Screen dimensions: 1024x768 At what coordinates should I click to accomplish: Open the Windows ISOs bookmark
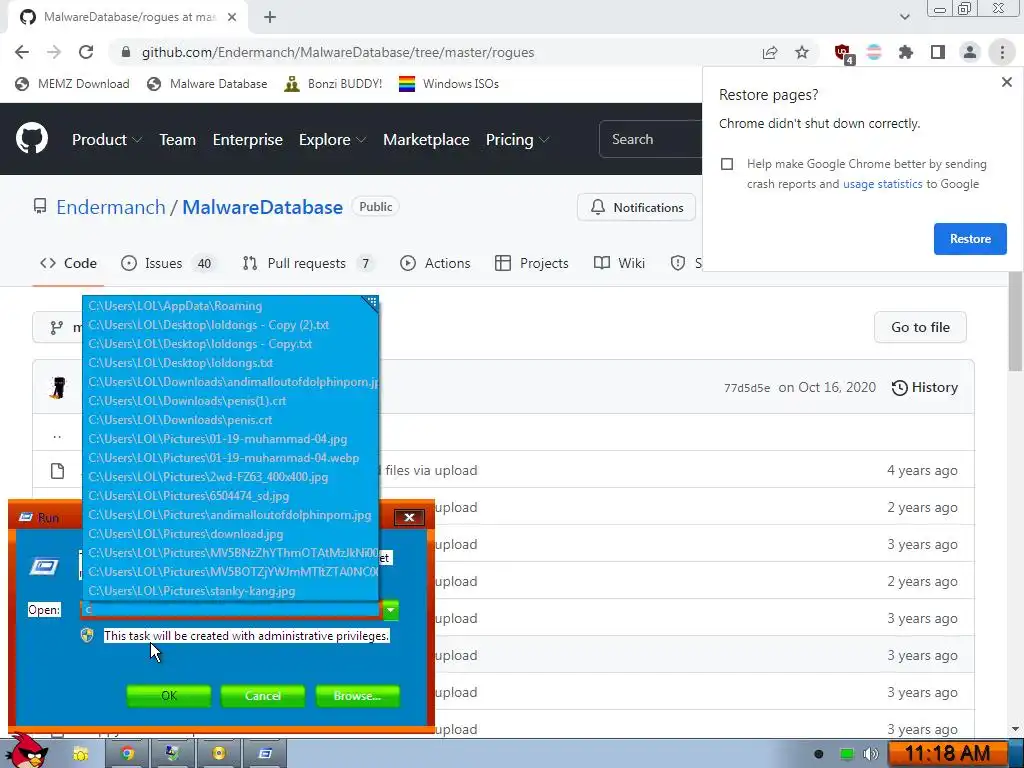[x=449, y=84]
